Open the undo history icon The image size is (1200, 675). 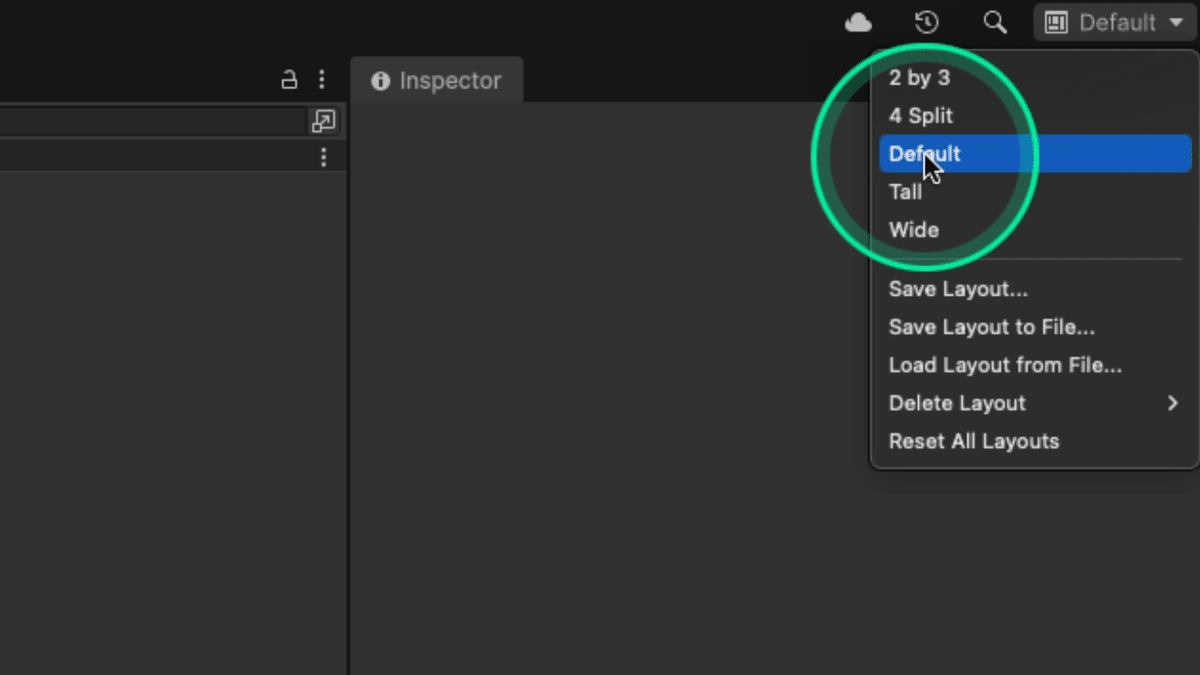[927, 23]
